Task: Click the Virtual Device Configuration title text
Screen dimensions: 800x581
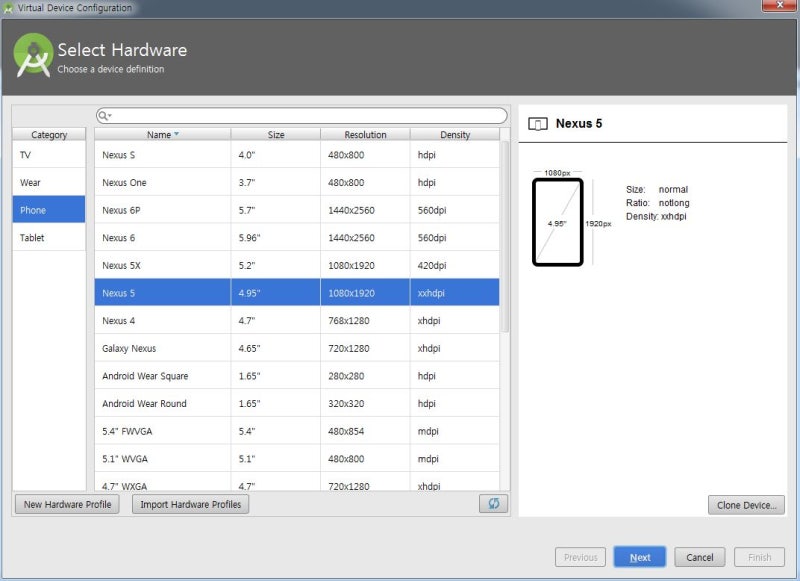Action: (x=74, y=8)
